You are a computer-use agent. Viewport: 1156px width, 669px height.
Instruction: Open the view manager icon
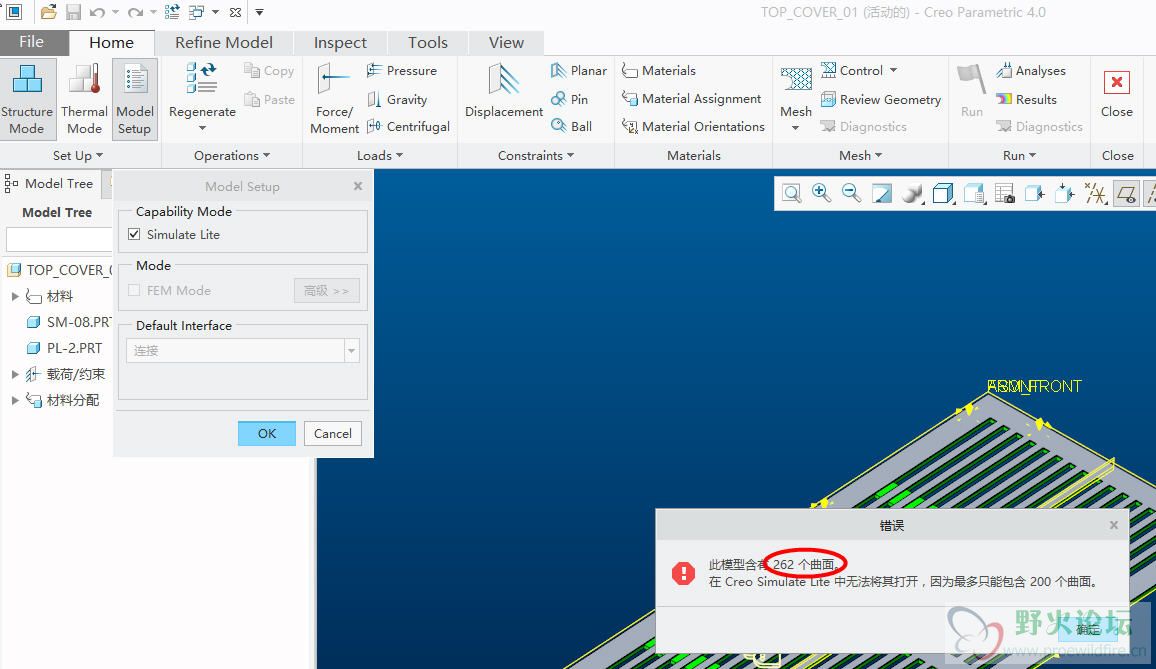pos(1004,193)
